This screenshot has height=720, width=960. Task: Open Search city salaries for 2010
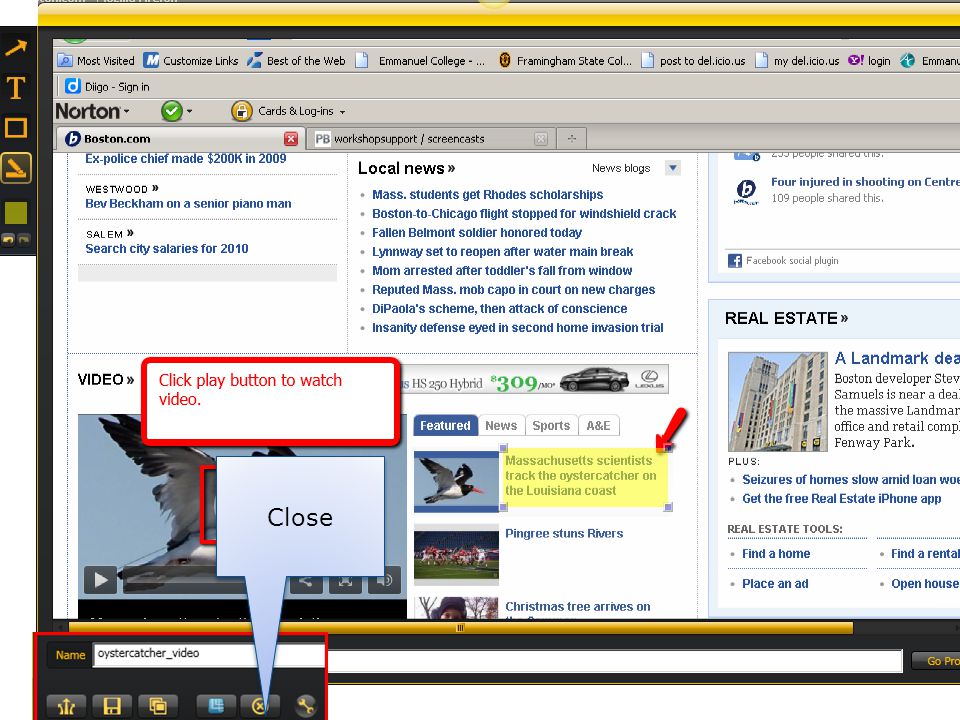167,249
